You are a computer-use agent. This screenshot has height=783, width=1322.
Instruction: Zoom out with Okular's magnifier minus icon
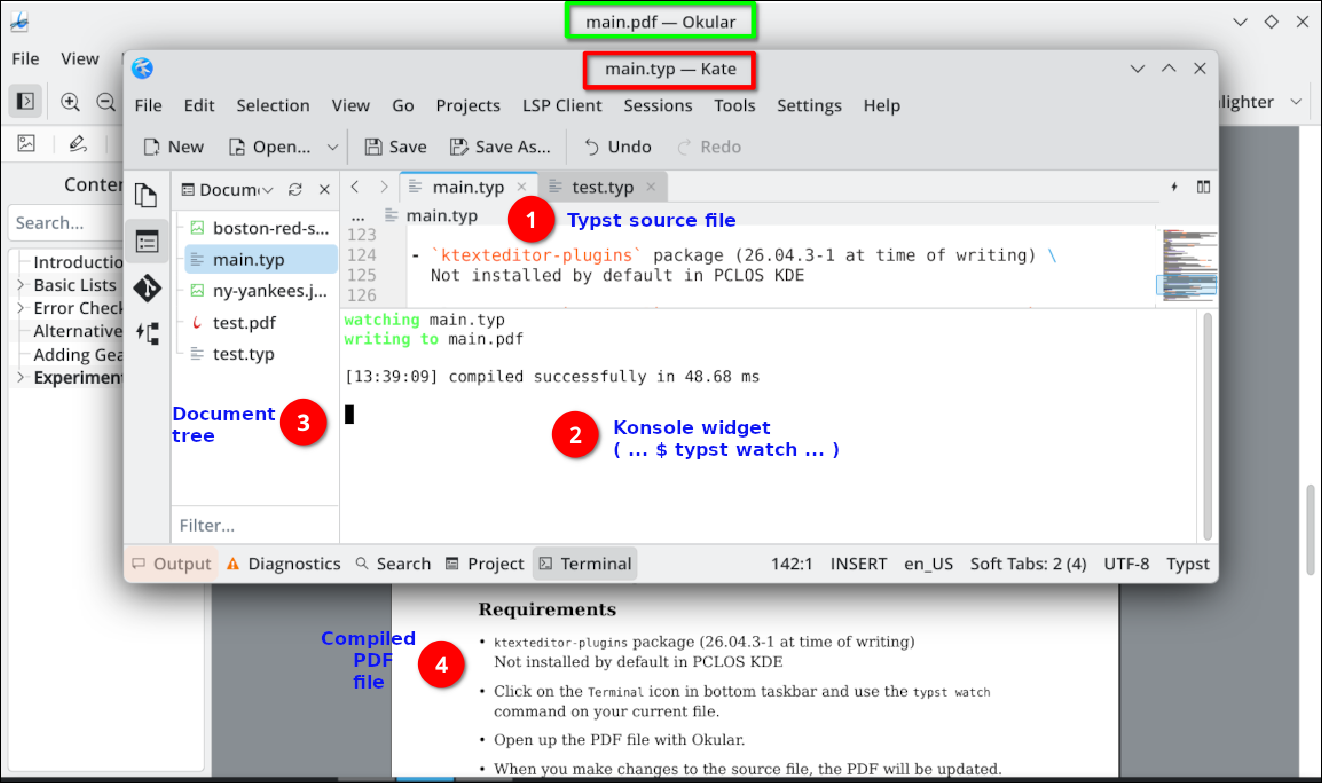tap(105, 101)
